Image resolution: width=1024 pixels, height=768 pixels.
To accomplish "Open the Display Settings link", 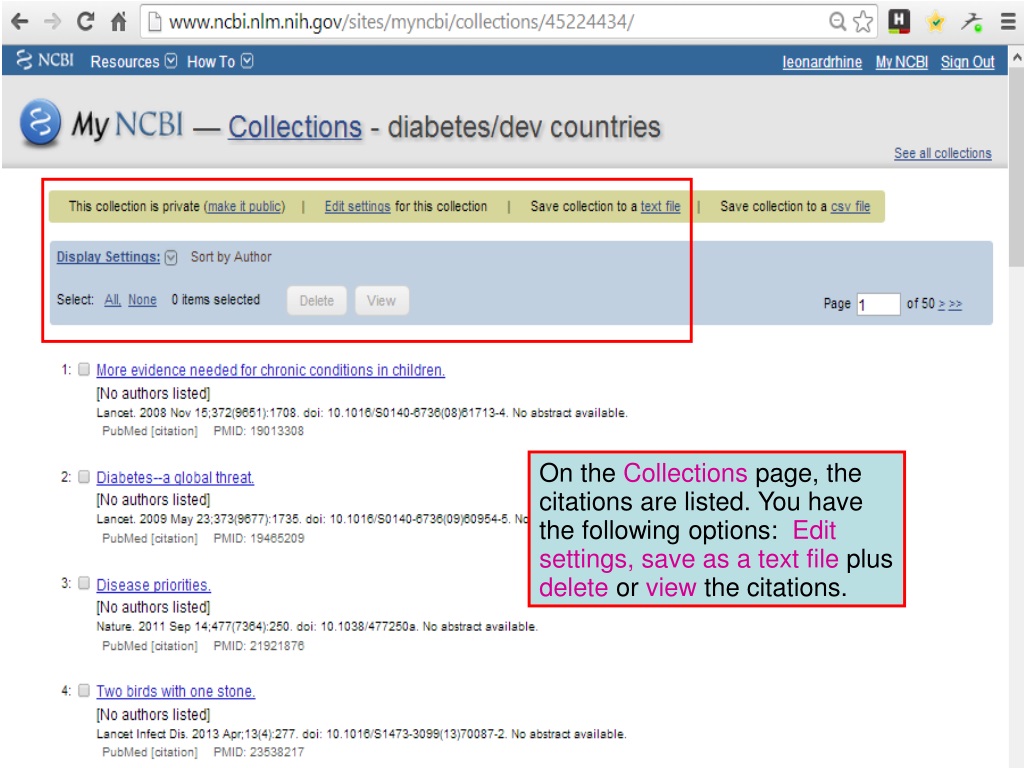I will tap(108, 257).
